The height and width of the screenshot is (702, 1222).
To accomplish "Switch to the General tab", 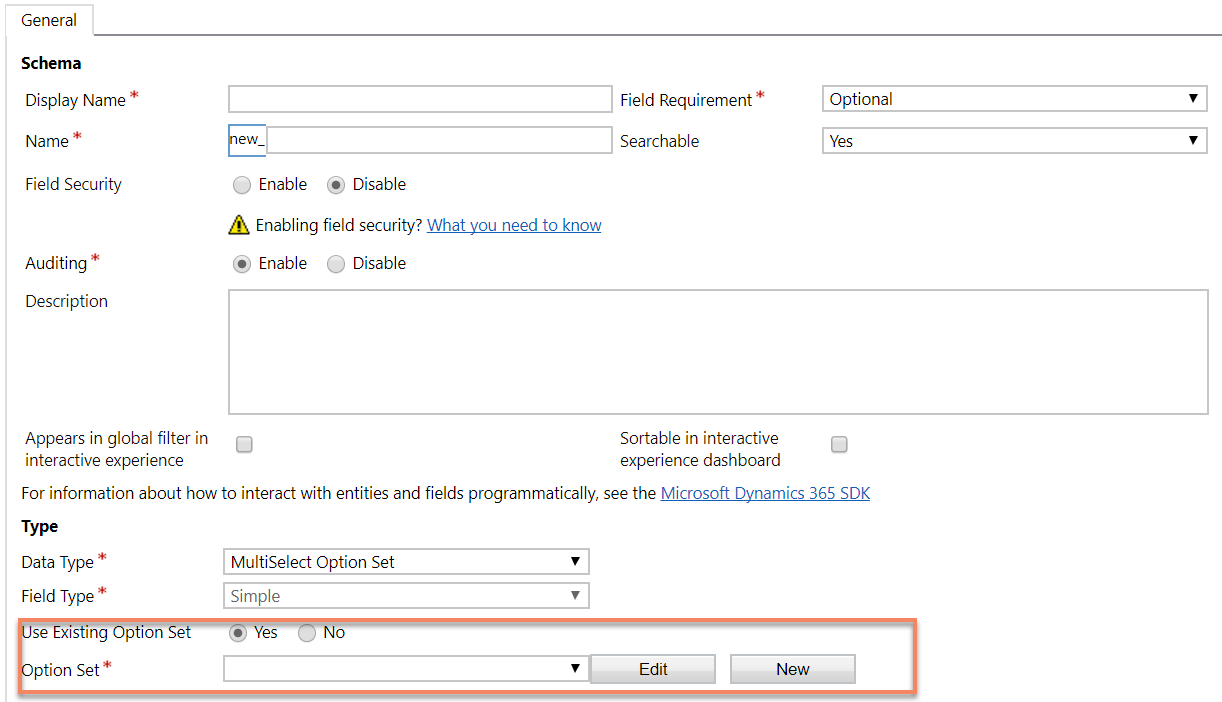I will click(x=48, y=19).
